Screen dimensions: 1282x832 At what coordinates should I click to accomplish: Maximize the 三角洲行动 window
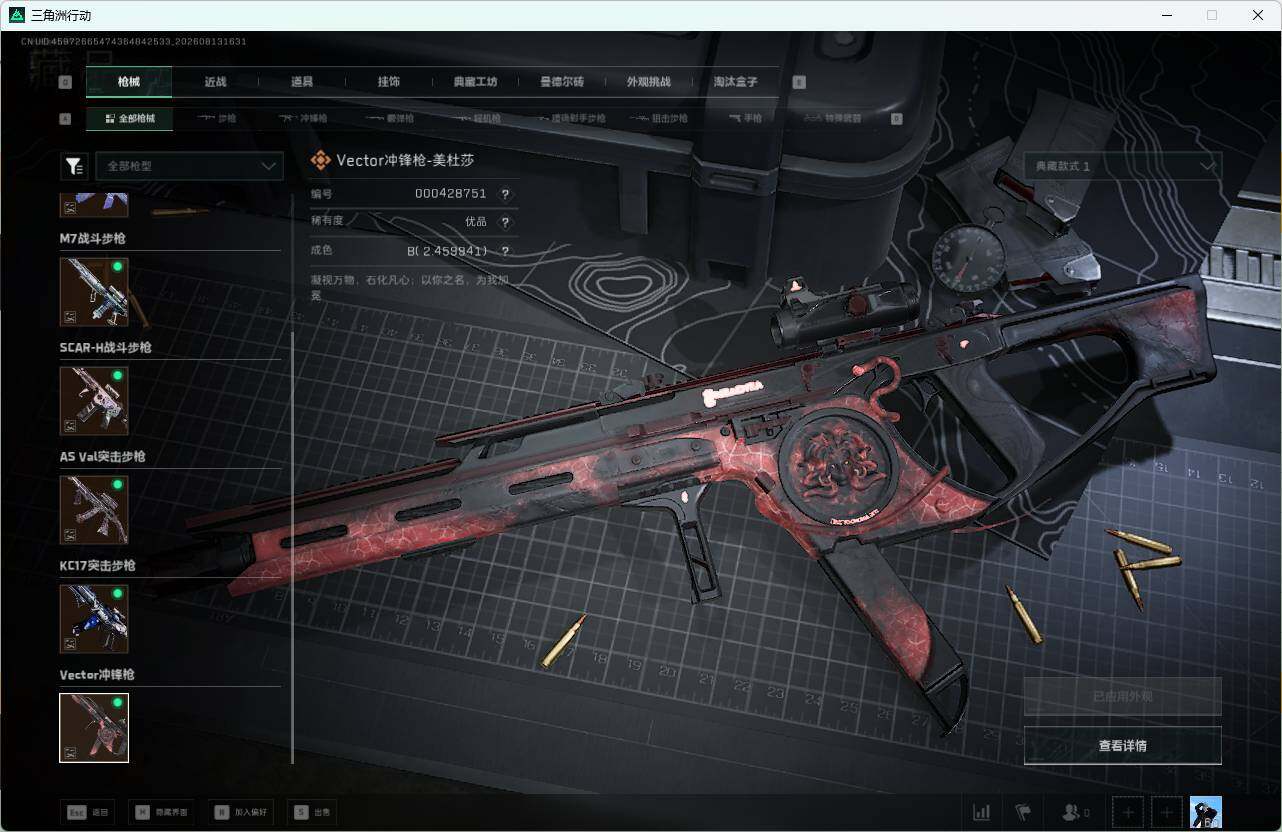[1212, 15]
